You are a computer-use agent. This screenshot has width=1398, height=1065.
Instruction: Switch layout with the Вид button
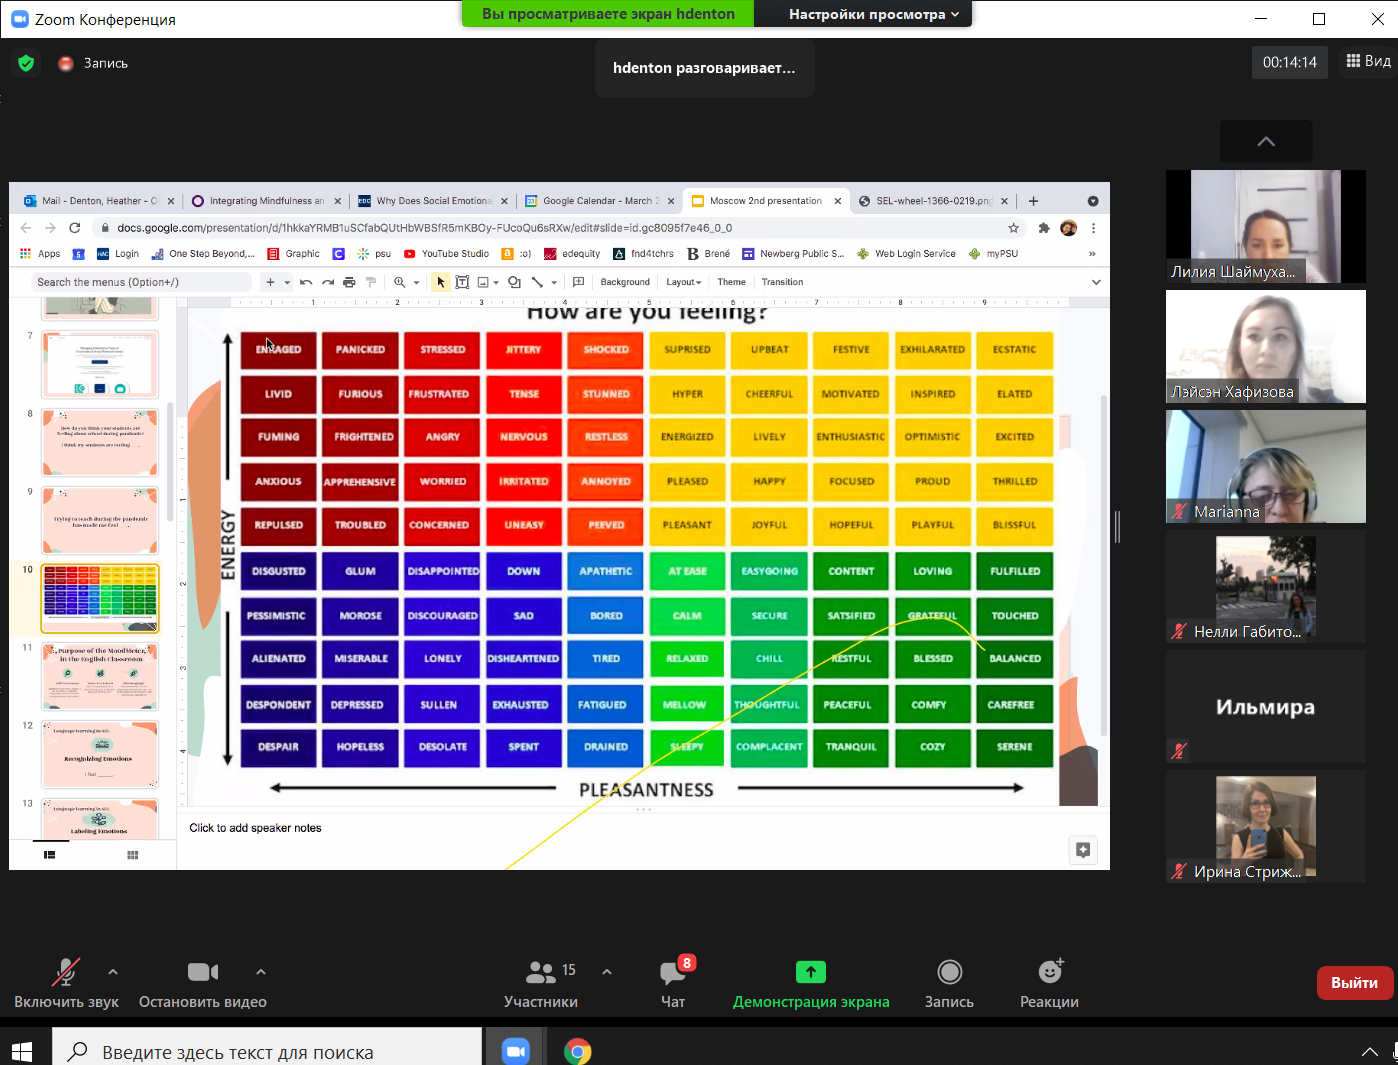tap(1368, 61)
